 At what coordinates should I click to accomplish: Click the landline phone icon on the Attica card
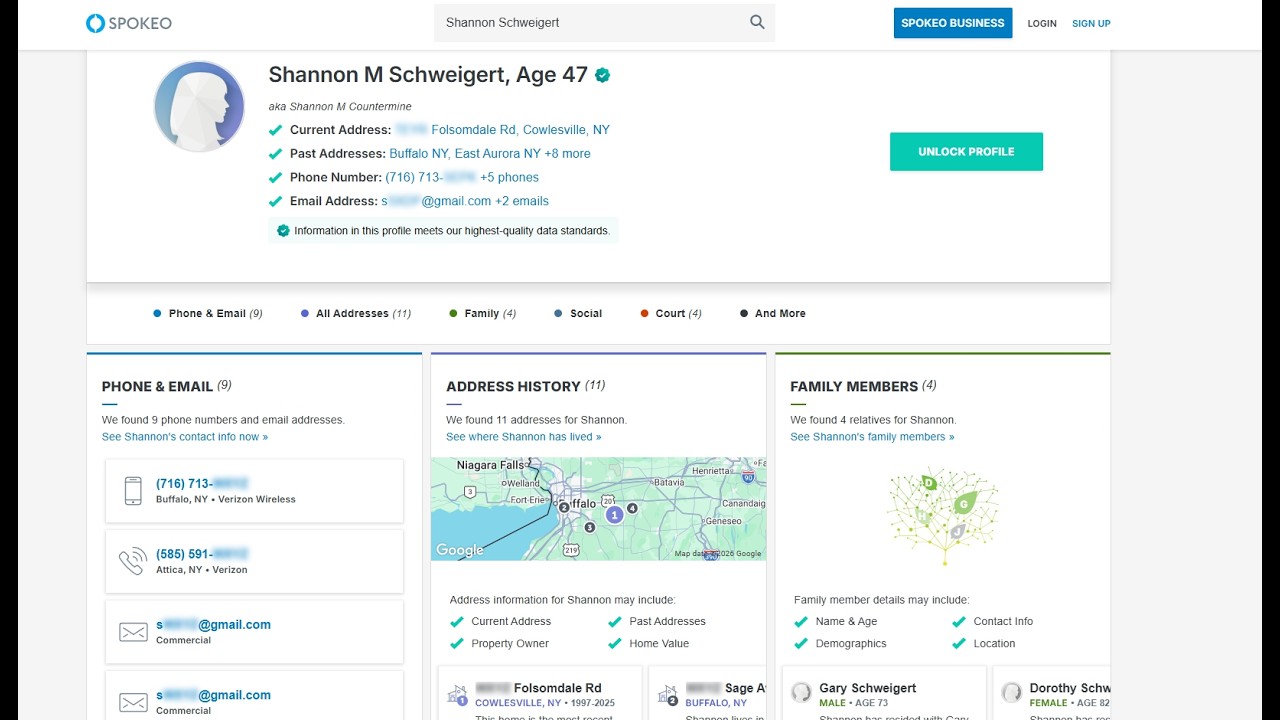coord(133,561)
